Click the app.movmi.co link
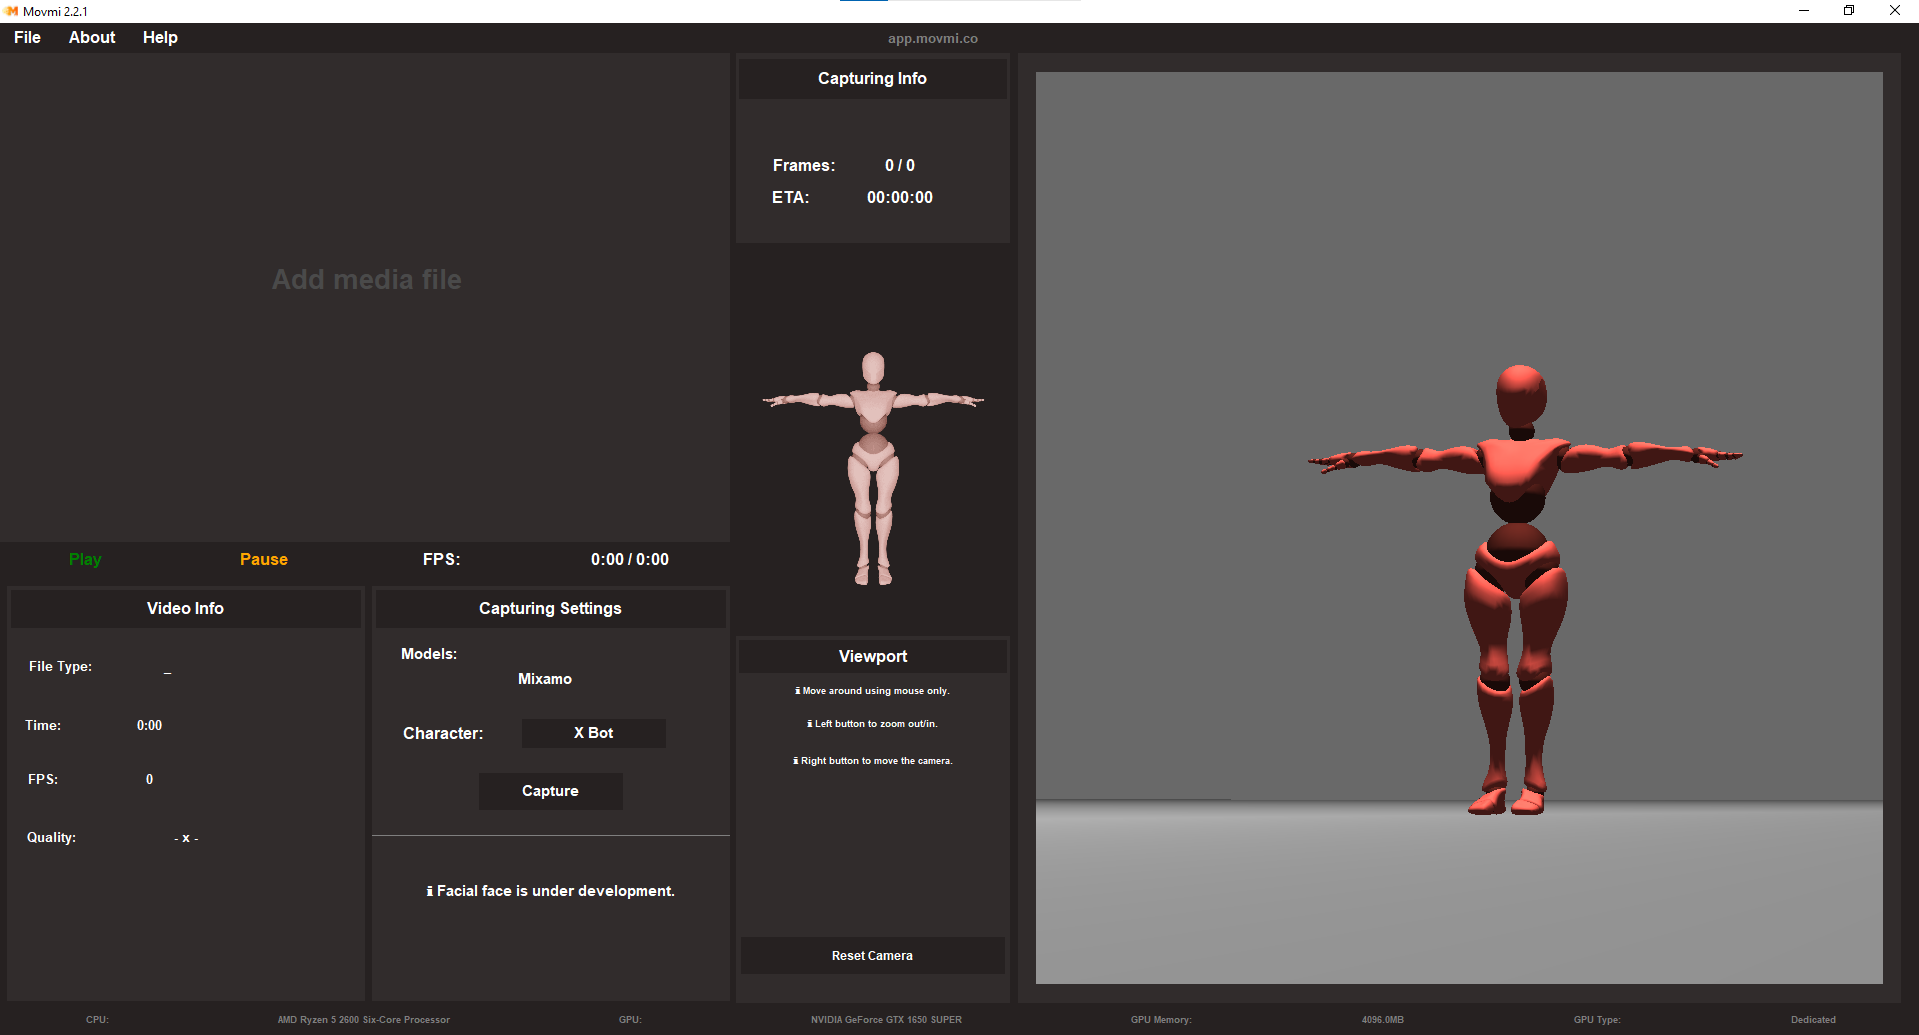This screenshot has width=1919, height=1035. point(931,38)
